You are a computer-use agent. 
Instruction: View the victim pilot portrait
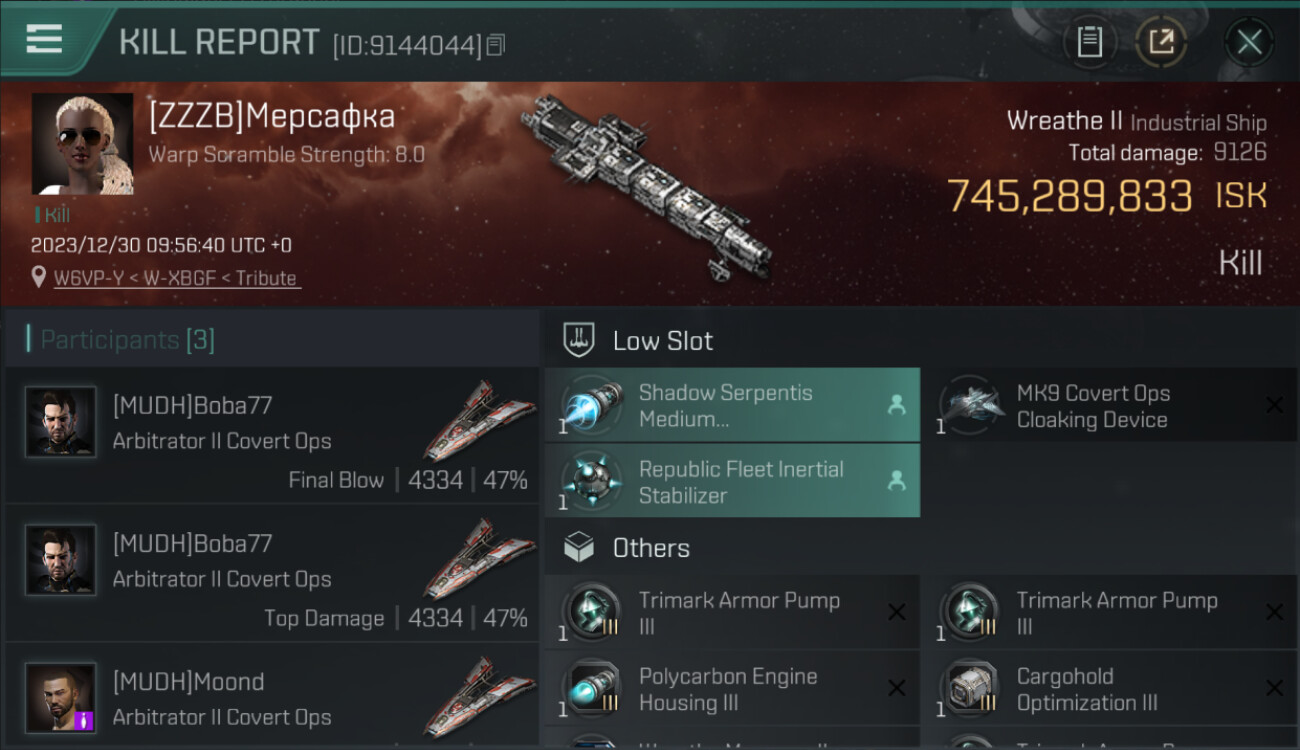82,143
